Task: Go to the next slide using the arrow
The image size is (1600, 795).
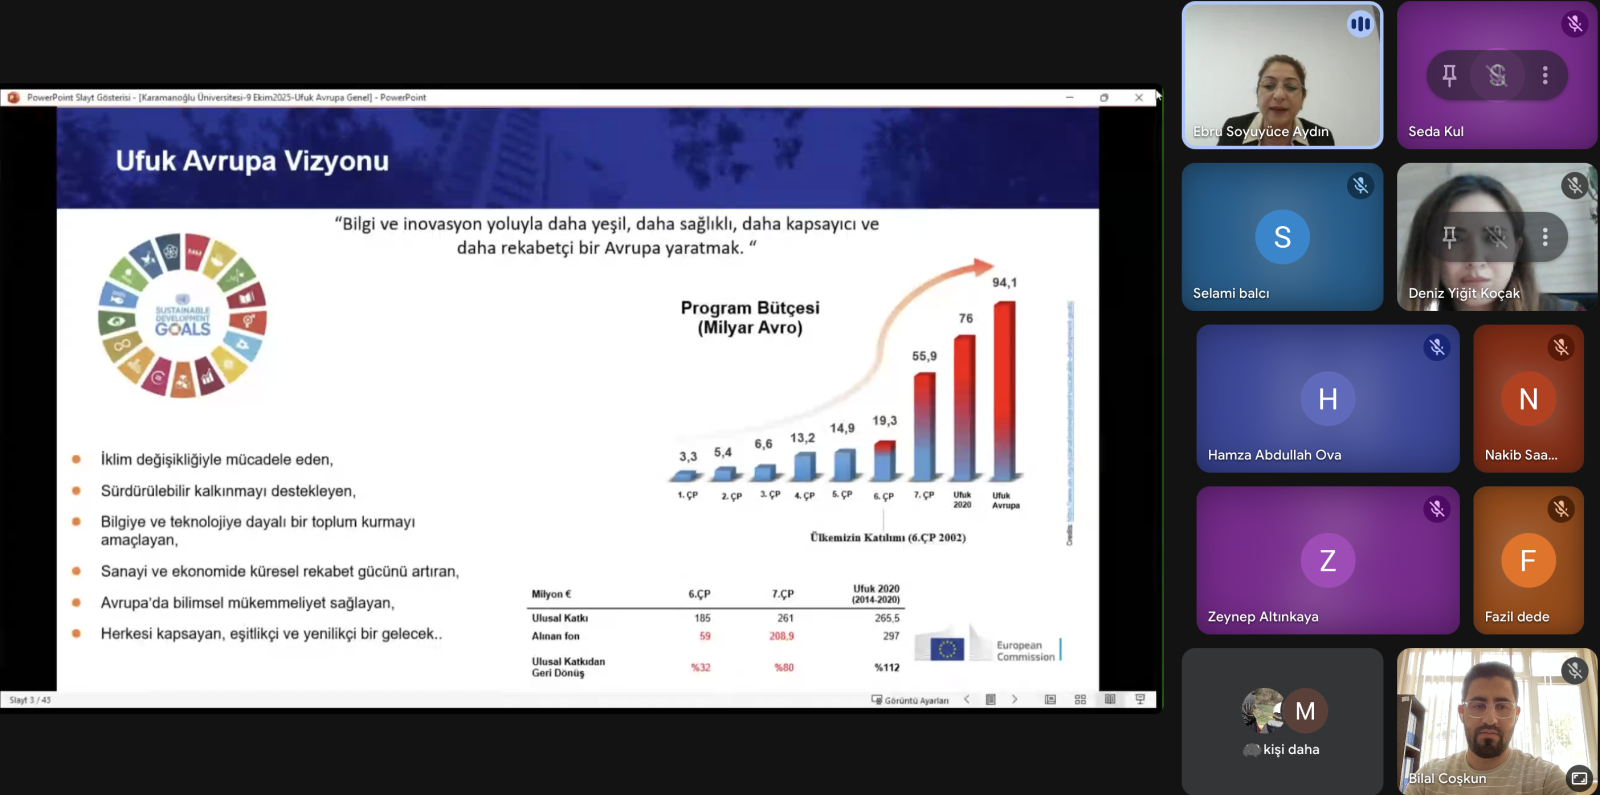Action: coord(1014,700)
